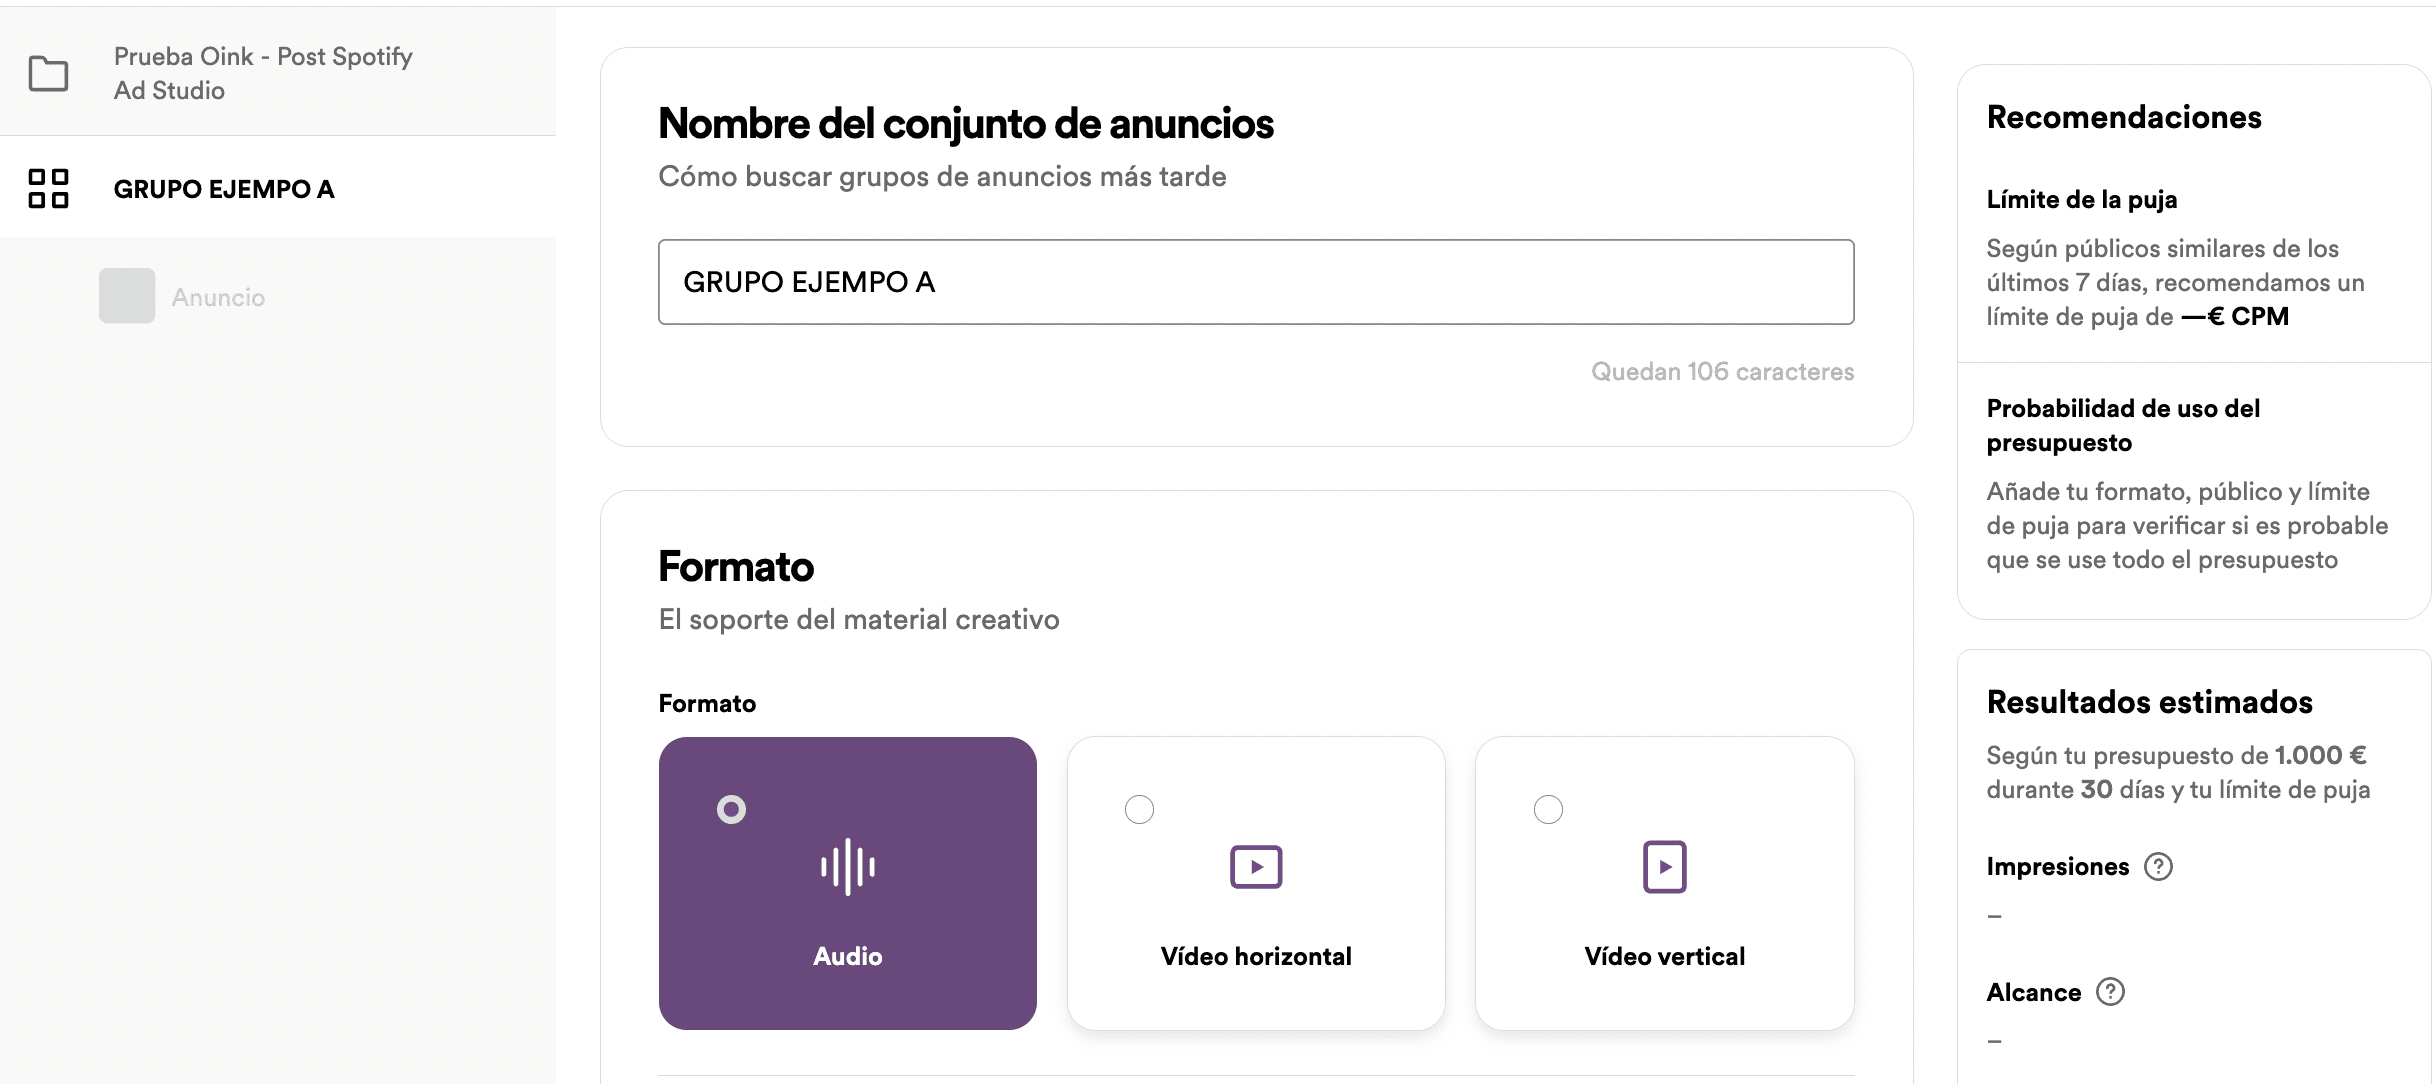The image size is (2436, 1084).
Task: Select the GRUPO EJEMPO A grid icon
Action: [47, 187]
